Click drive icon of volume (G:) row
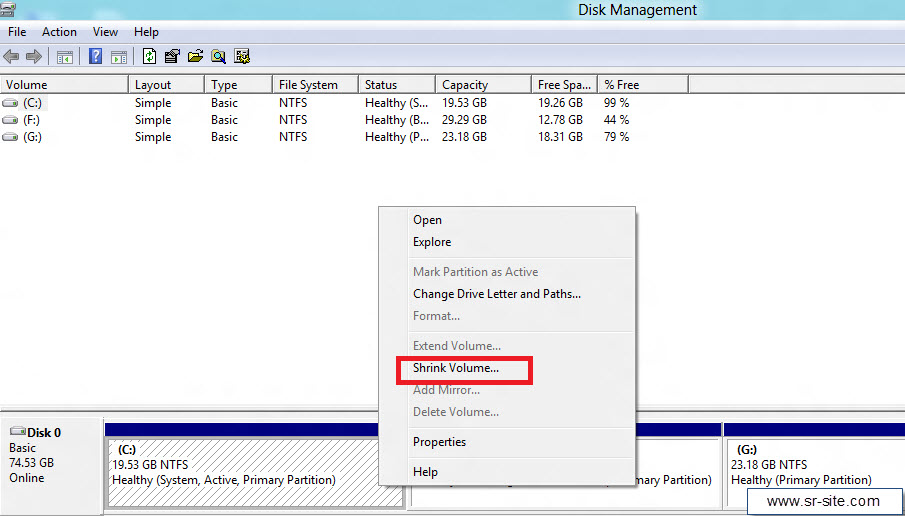The image size is (905, 516). click(x=10, y=137)
